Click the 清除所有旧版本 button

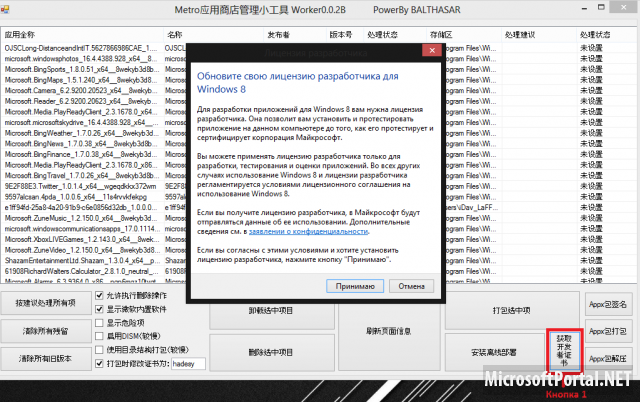click(x=46, y=359)
